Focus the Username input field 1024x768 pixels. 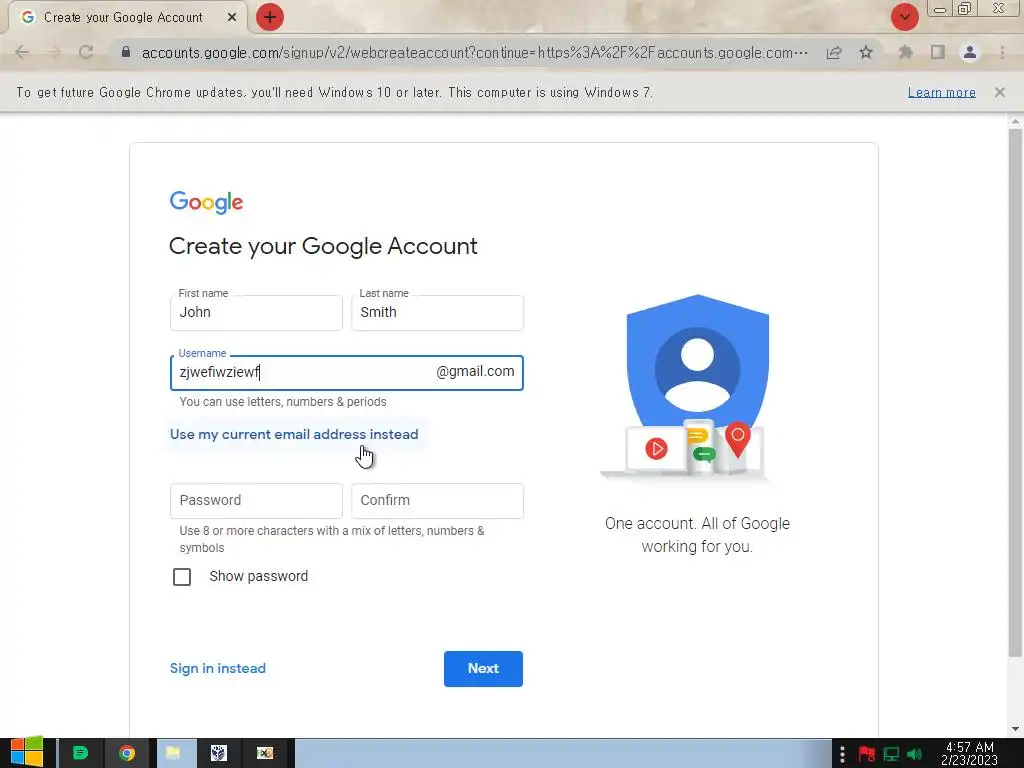click(347, 373)
